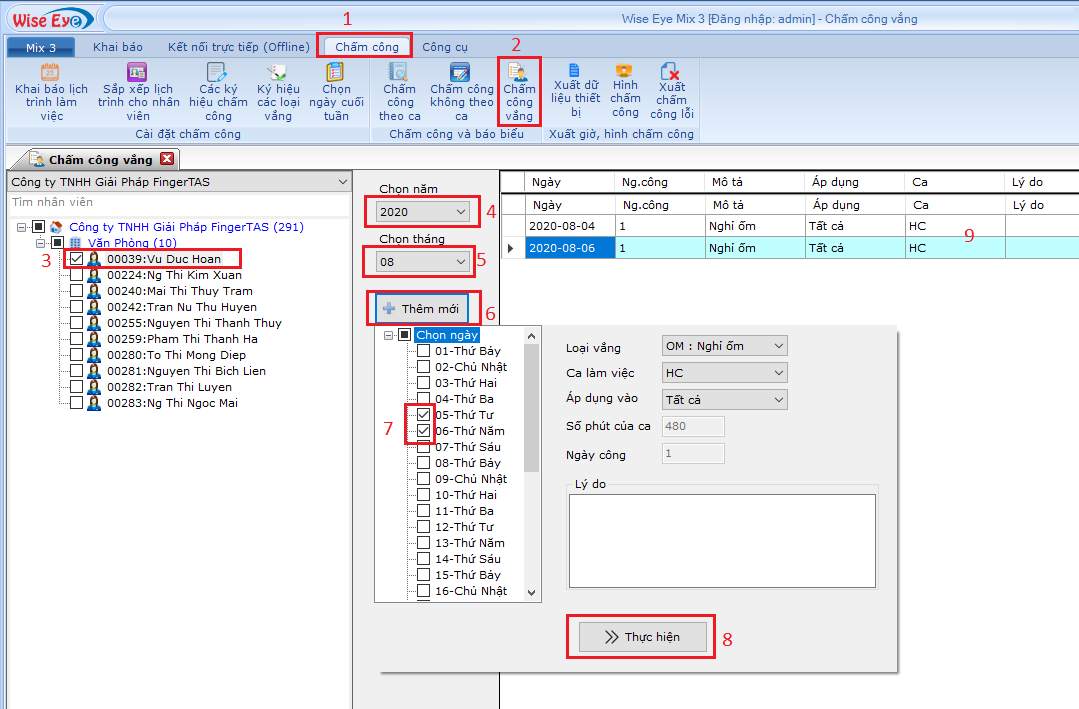The height and width of the screenshot is (709, 1079).
Task: Open the Công cụ ribbon tab
Action: pos(444,47)
